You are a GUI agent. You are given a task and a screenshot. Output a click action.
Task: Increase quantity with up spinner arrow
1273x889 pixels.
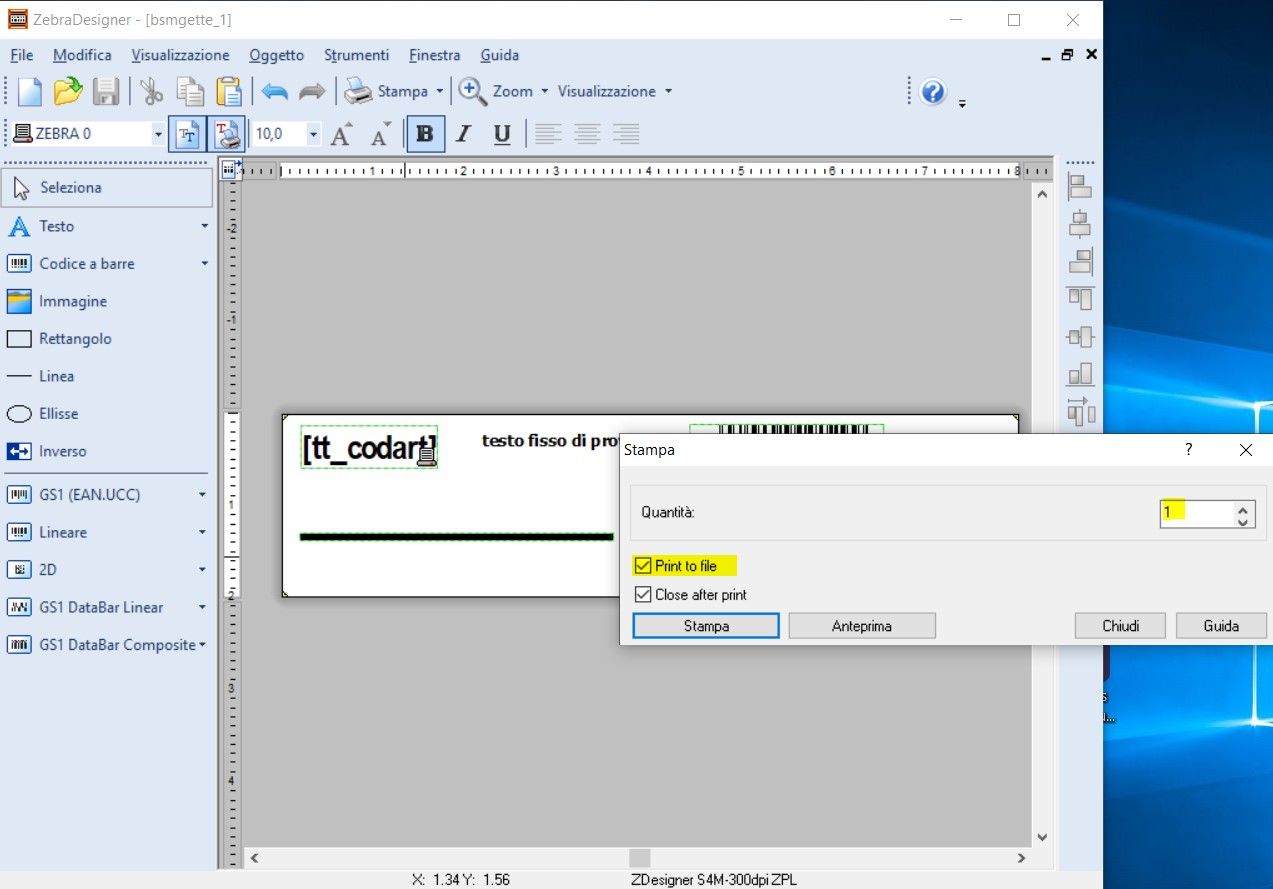pyautogui.click(x=1243, y=507)
